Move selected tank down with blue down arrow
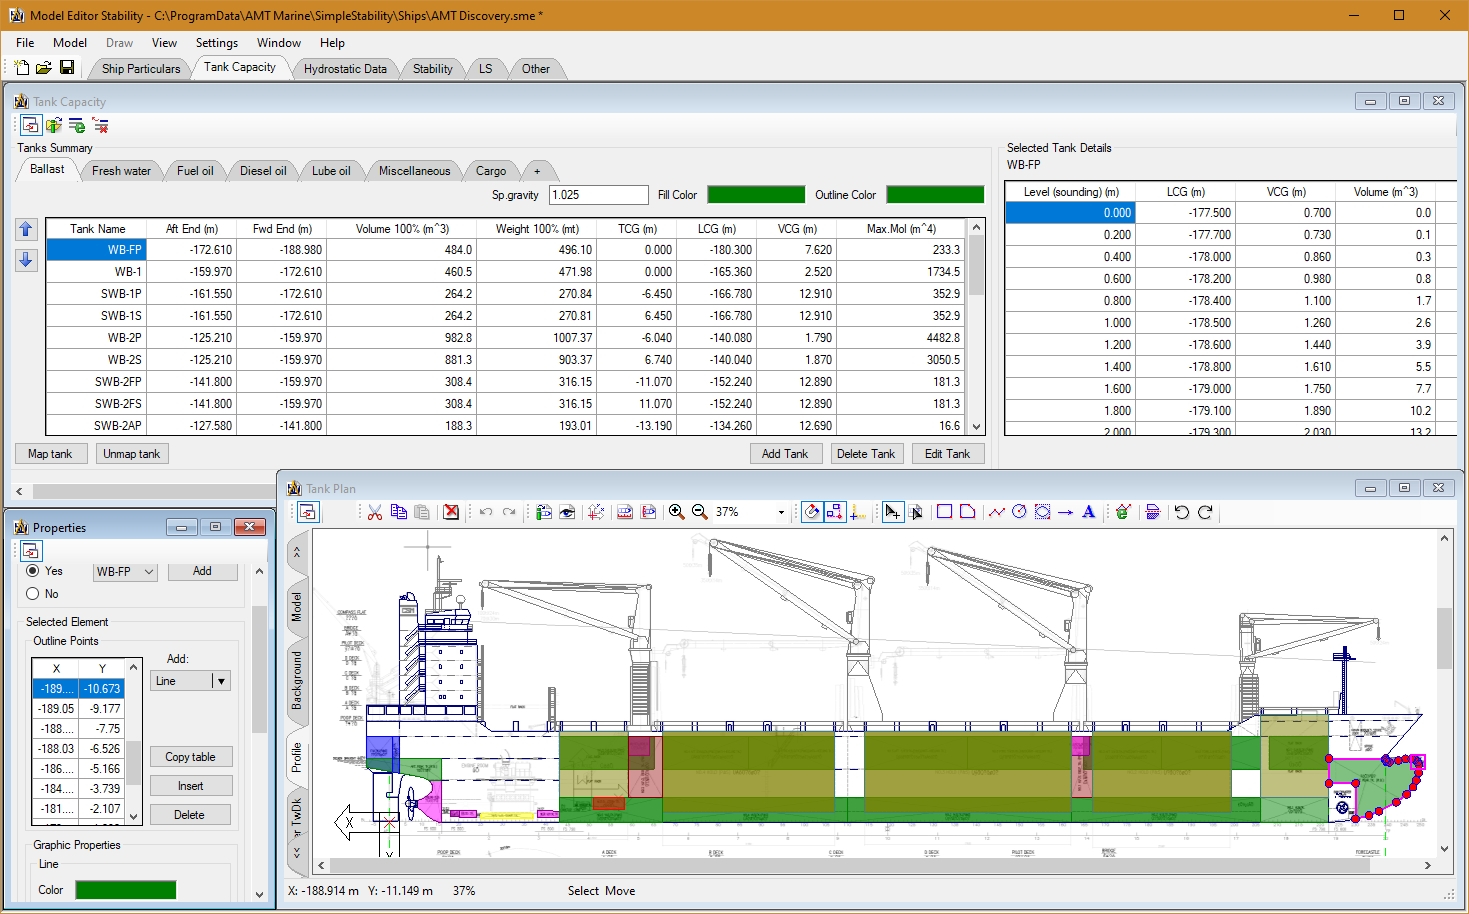This screenshot has width=1469, height=914. coord(27,260)
